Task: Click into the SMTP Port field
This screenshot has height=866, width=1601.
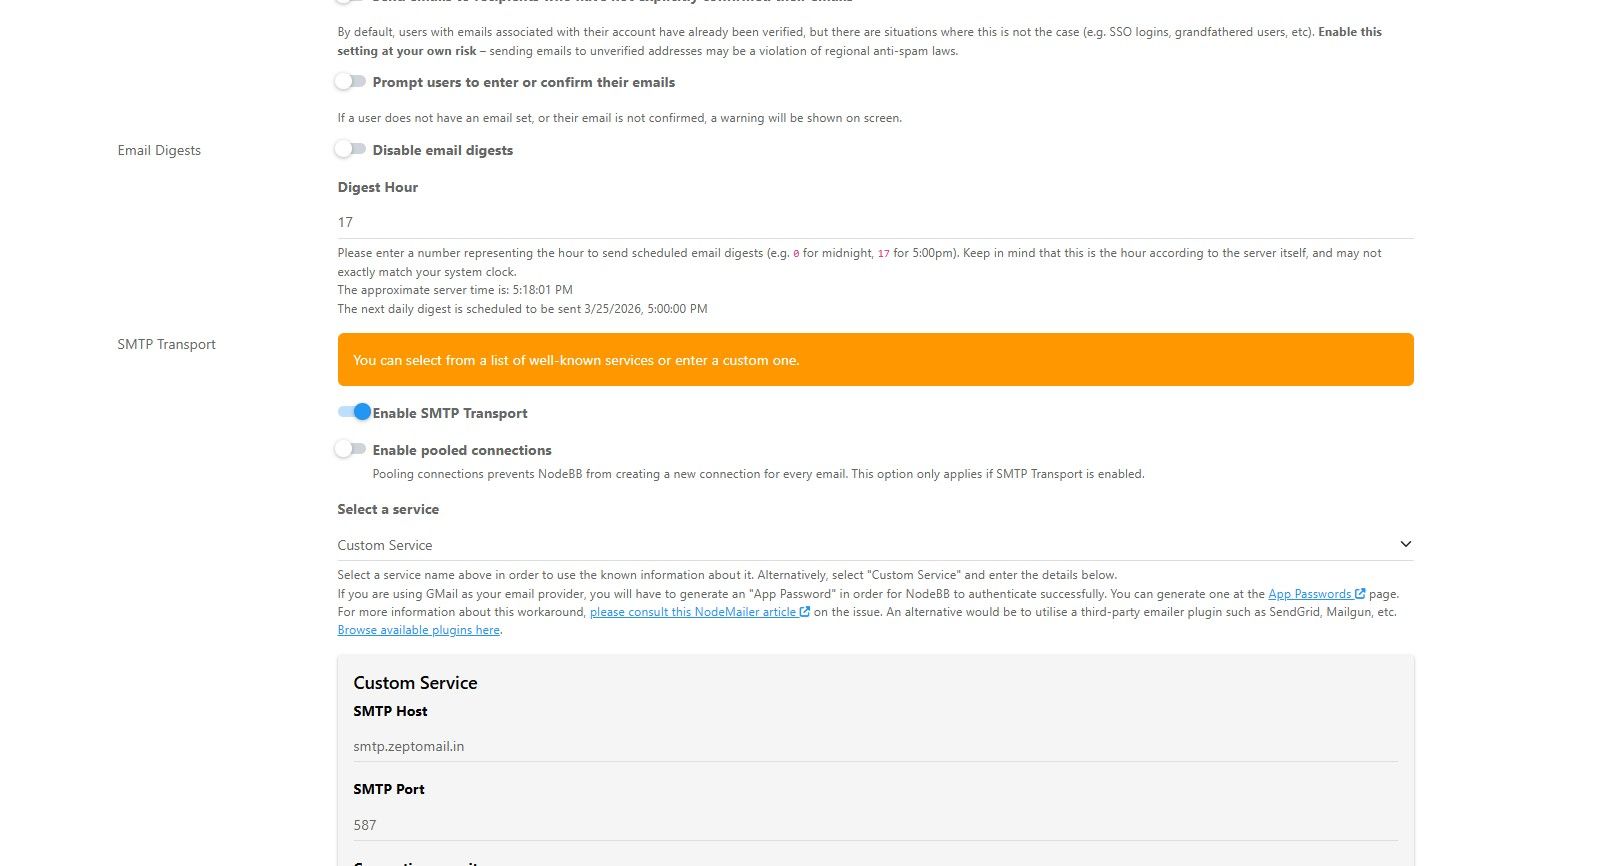Action: pyautogui.click(x=875, y=825)
